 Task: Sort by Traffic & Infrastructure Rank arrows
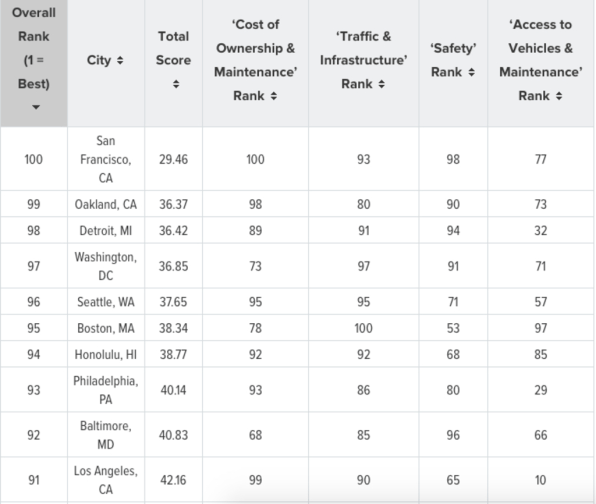pyautogui.click(x=382, y=84)
